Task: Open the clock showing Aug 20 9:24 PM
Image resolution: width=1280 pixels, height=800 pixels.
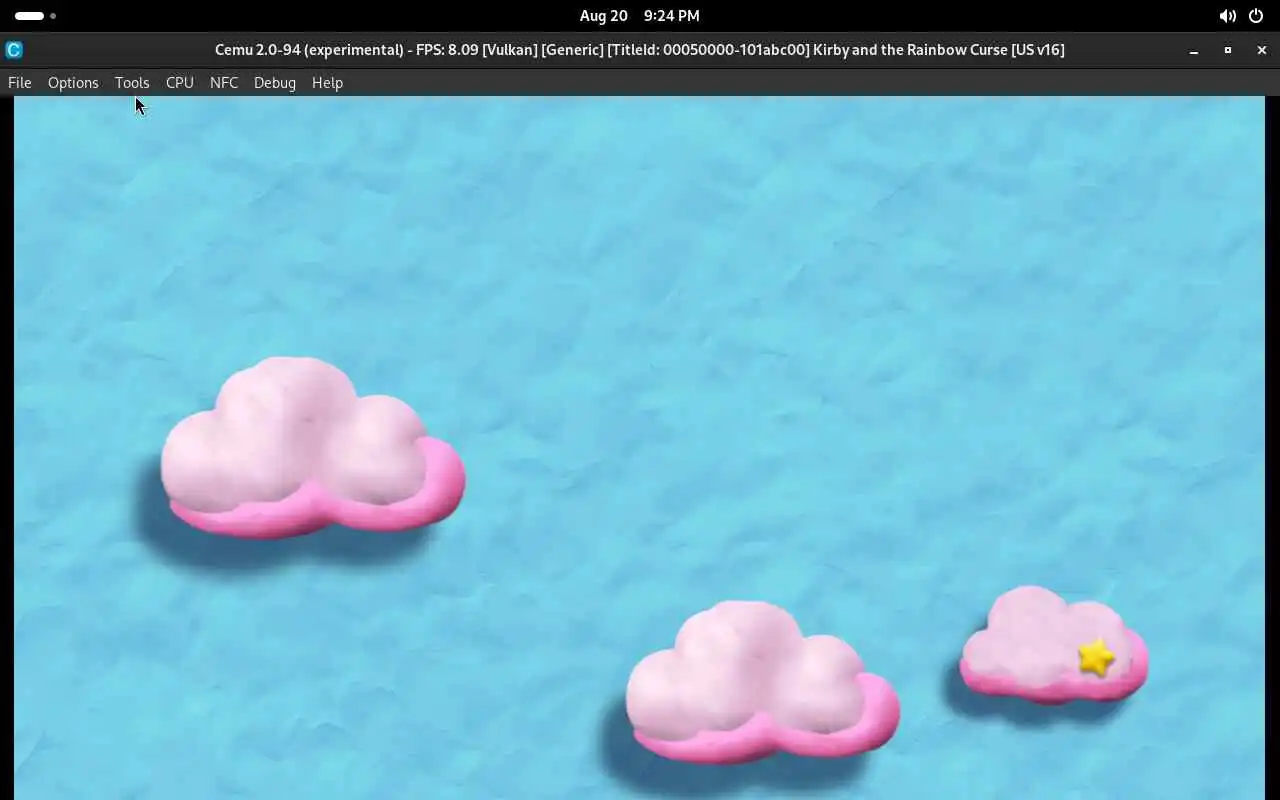Action: point(640,16)
